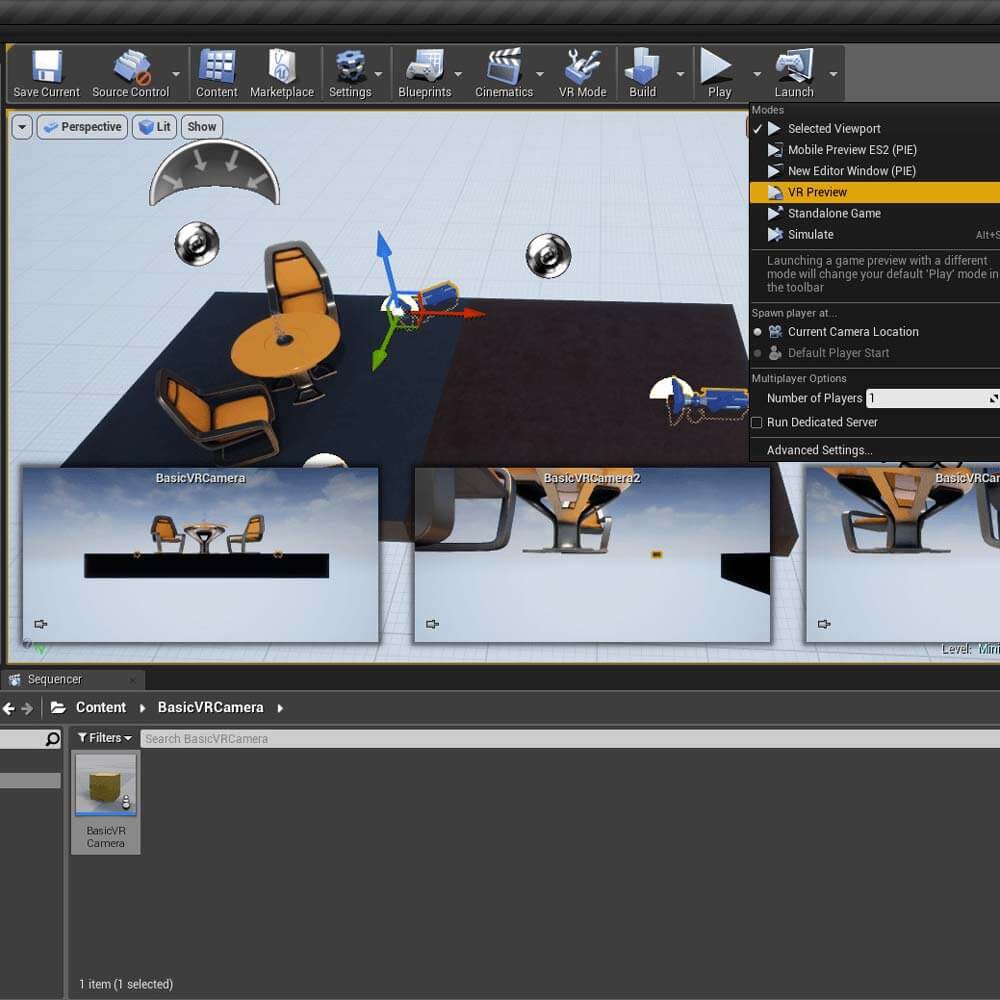Launch the Marketplace from the toolbar
The height and width of the screenshot is (1000, 1000).
(x=282, y=73)
